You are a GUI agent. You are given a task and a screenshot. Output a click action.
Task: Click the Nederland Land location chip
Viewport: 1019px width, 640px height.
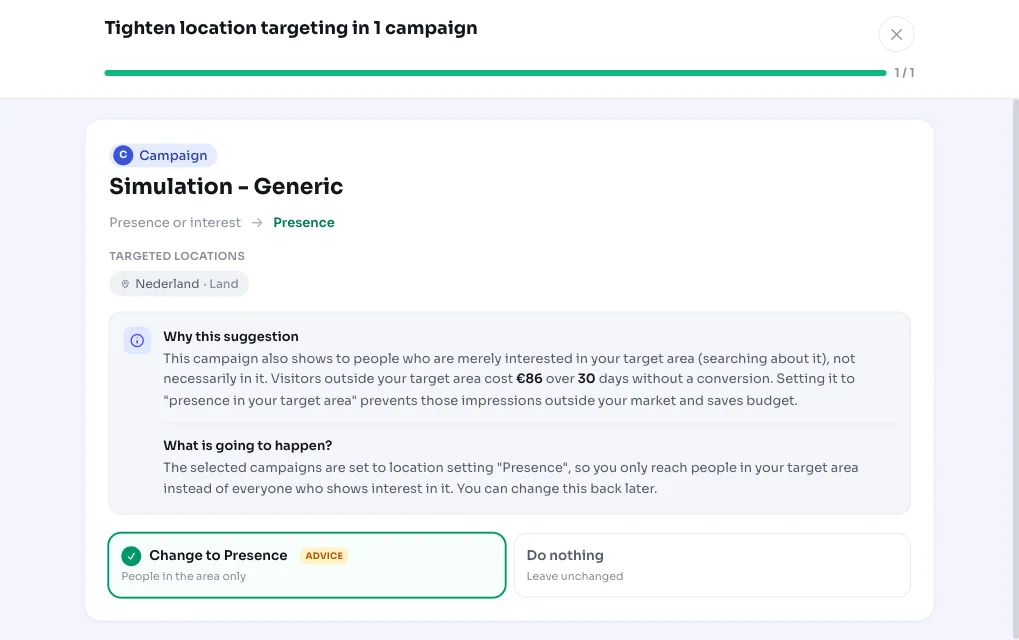tap(179, 284)
